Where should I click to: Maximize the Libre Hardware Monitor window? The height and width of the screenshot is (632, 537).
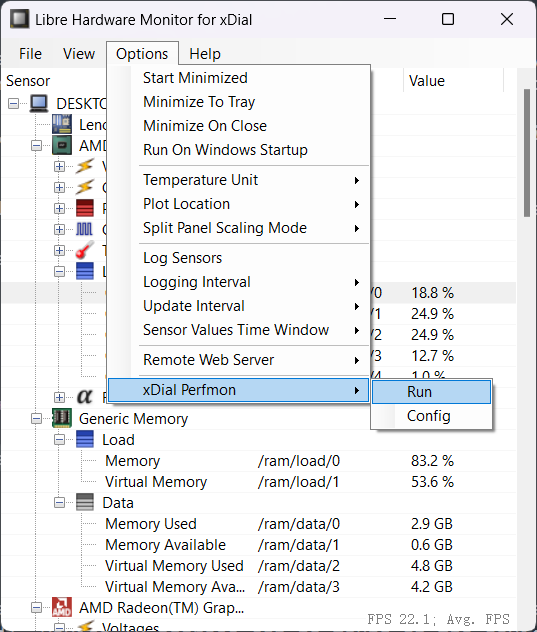[x=448, y=19]
